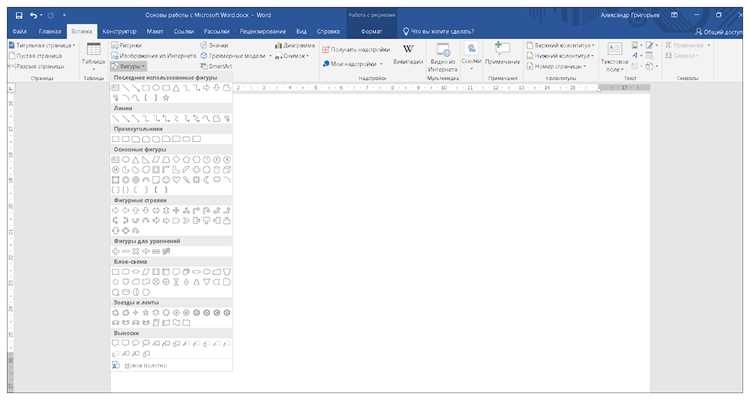Open the Рецензирование ribbon tab
This screenshot has height=400, width=750.
(263, 32)
